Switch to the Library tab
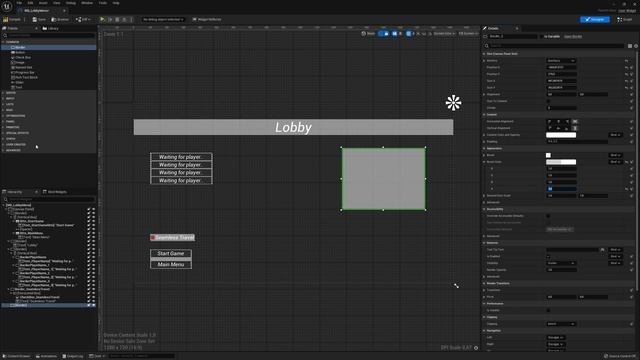Viewport: 640px width, 360px height. point(51,29)
